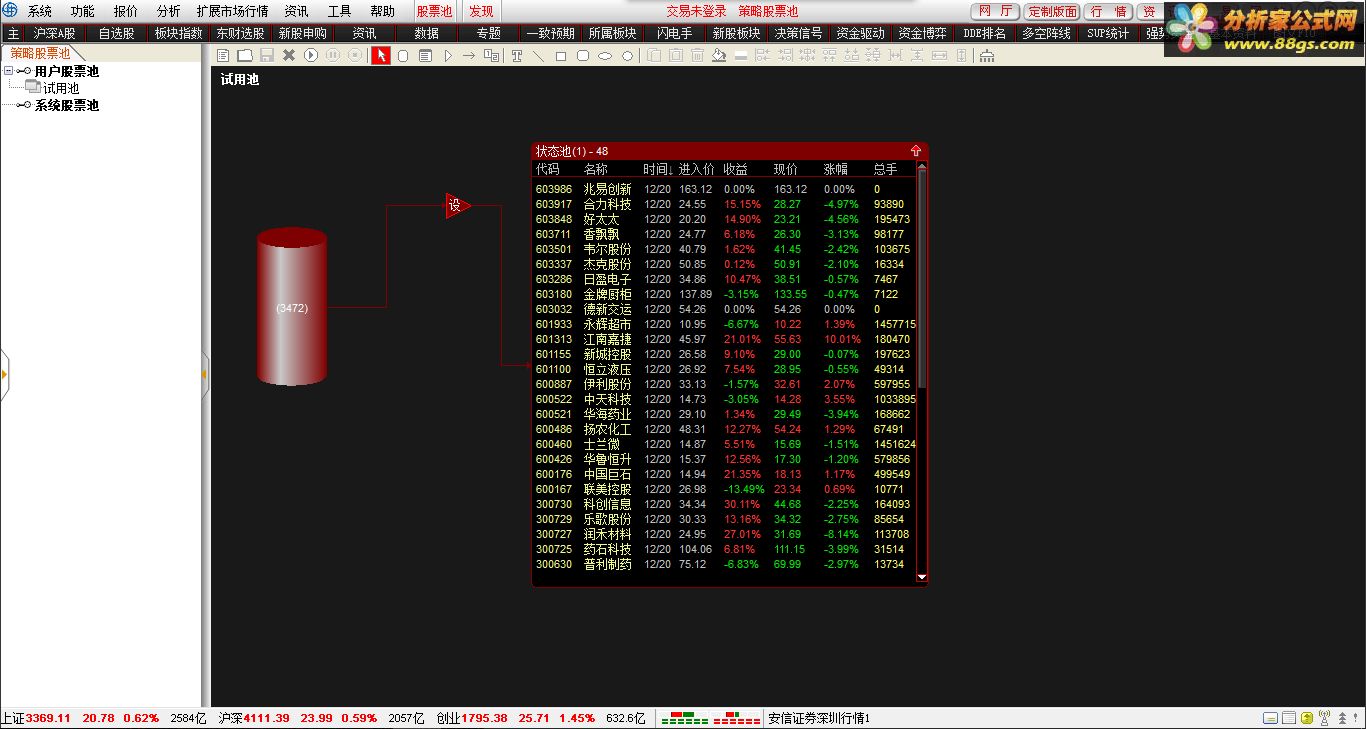Open the 帮助 menu
This screenshot has height=729, width=1366.
point(382,11)
